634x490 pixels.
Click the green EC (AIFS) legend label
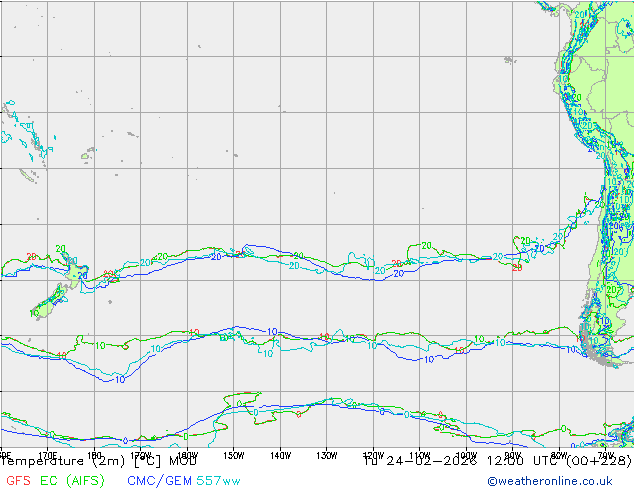pos(72,480)
